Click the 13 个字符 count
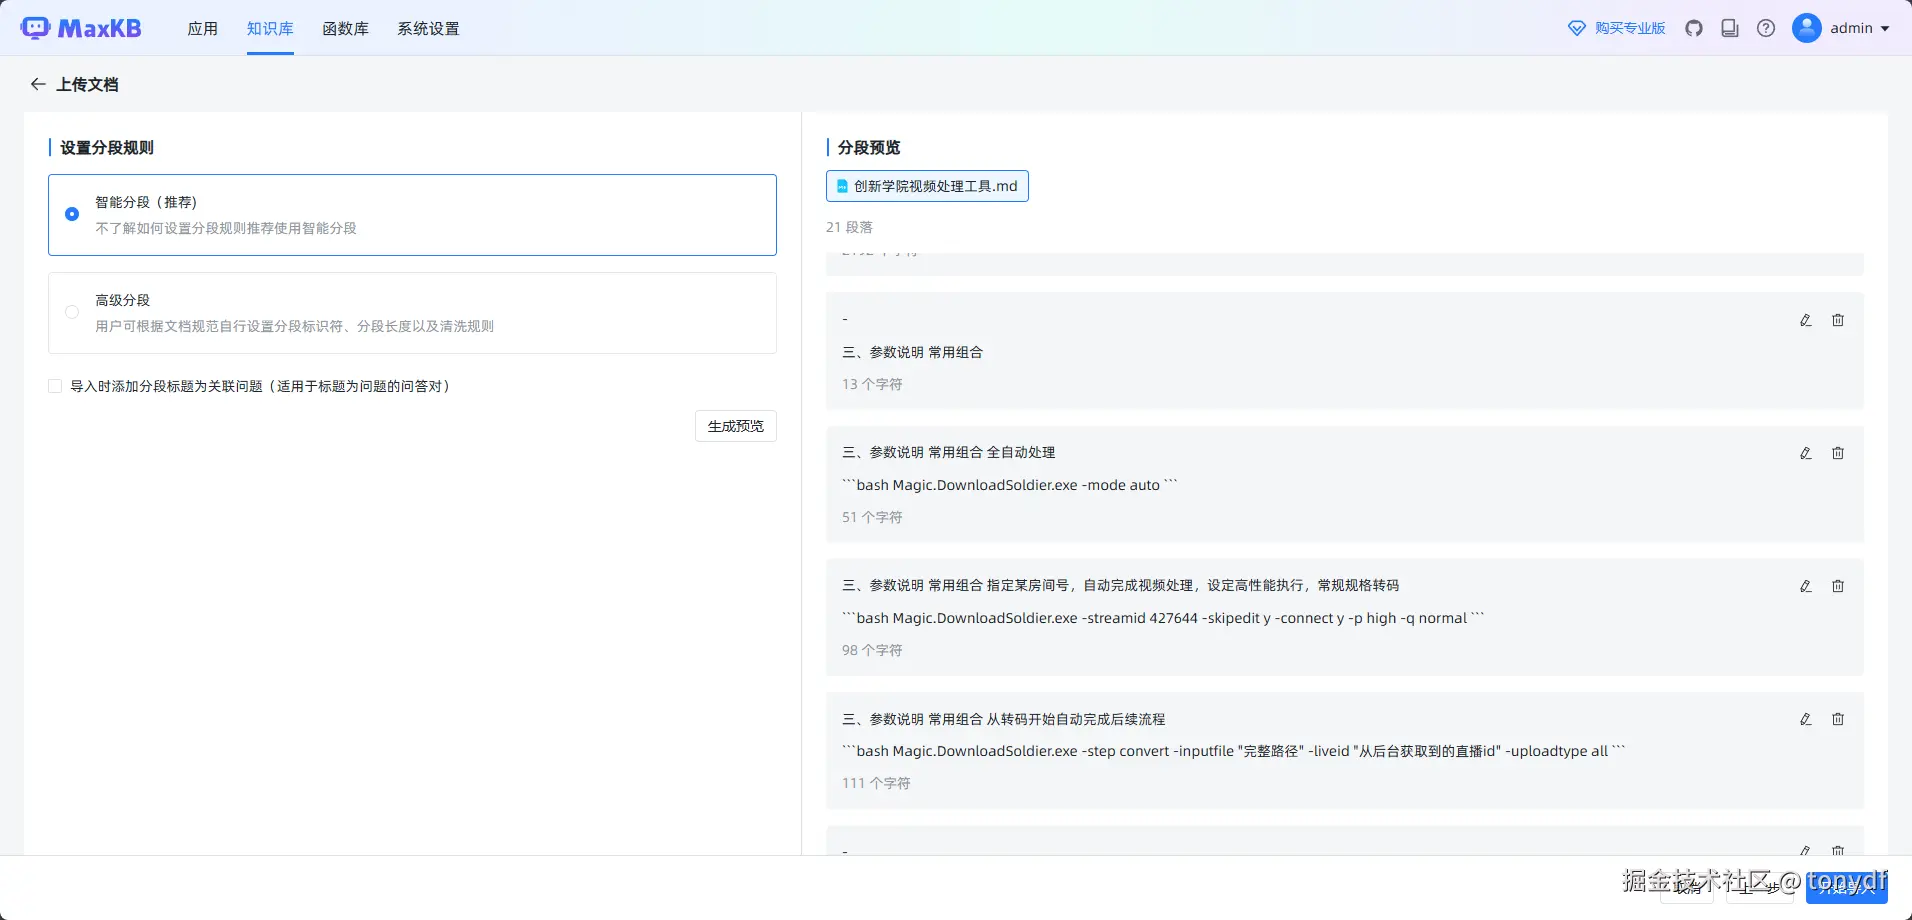1912x920 pixels. click(x=872, y=384)
